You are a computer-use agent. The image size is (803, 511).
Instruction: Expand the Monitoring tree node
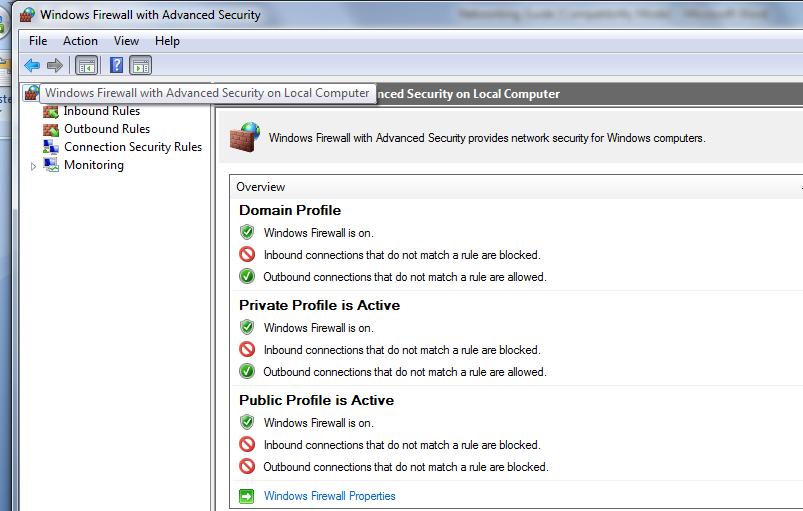click(33, 166)
